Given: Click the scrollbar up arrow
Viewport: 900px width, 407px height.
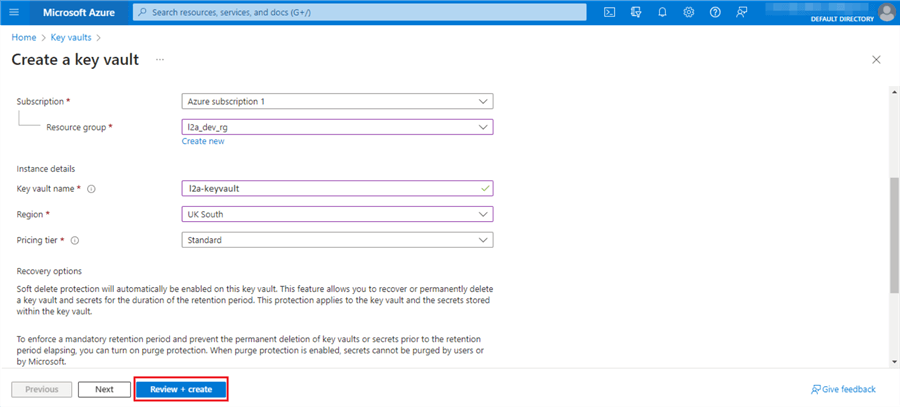Looking at the screenshot, I should [x=894, y=92].
